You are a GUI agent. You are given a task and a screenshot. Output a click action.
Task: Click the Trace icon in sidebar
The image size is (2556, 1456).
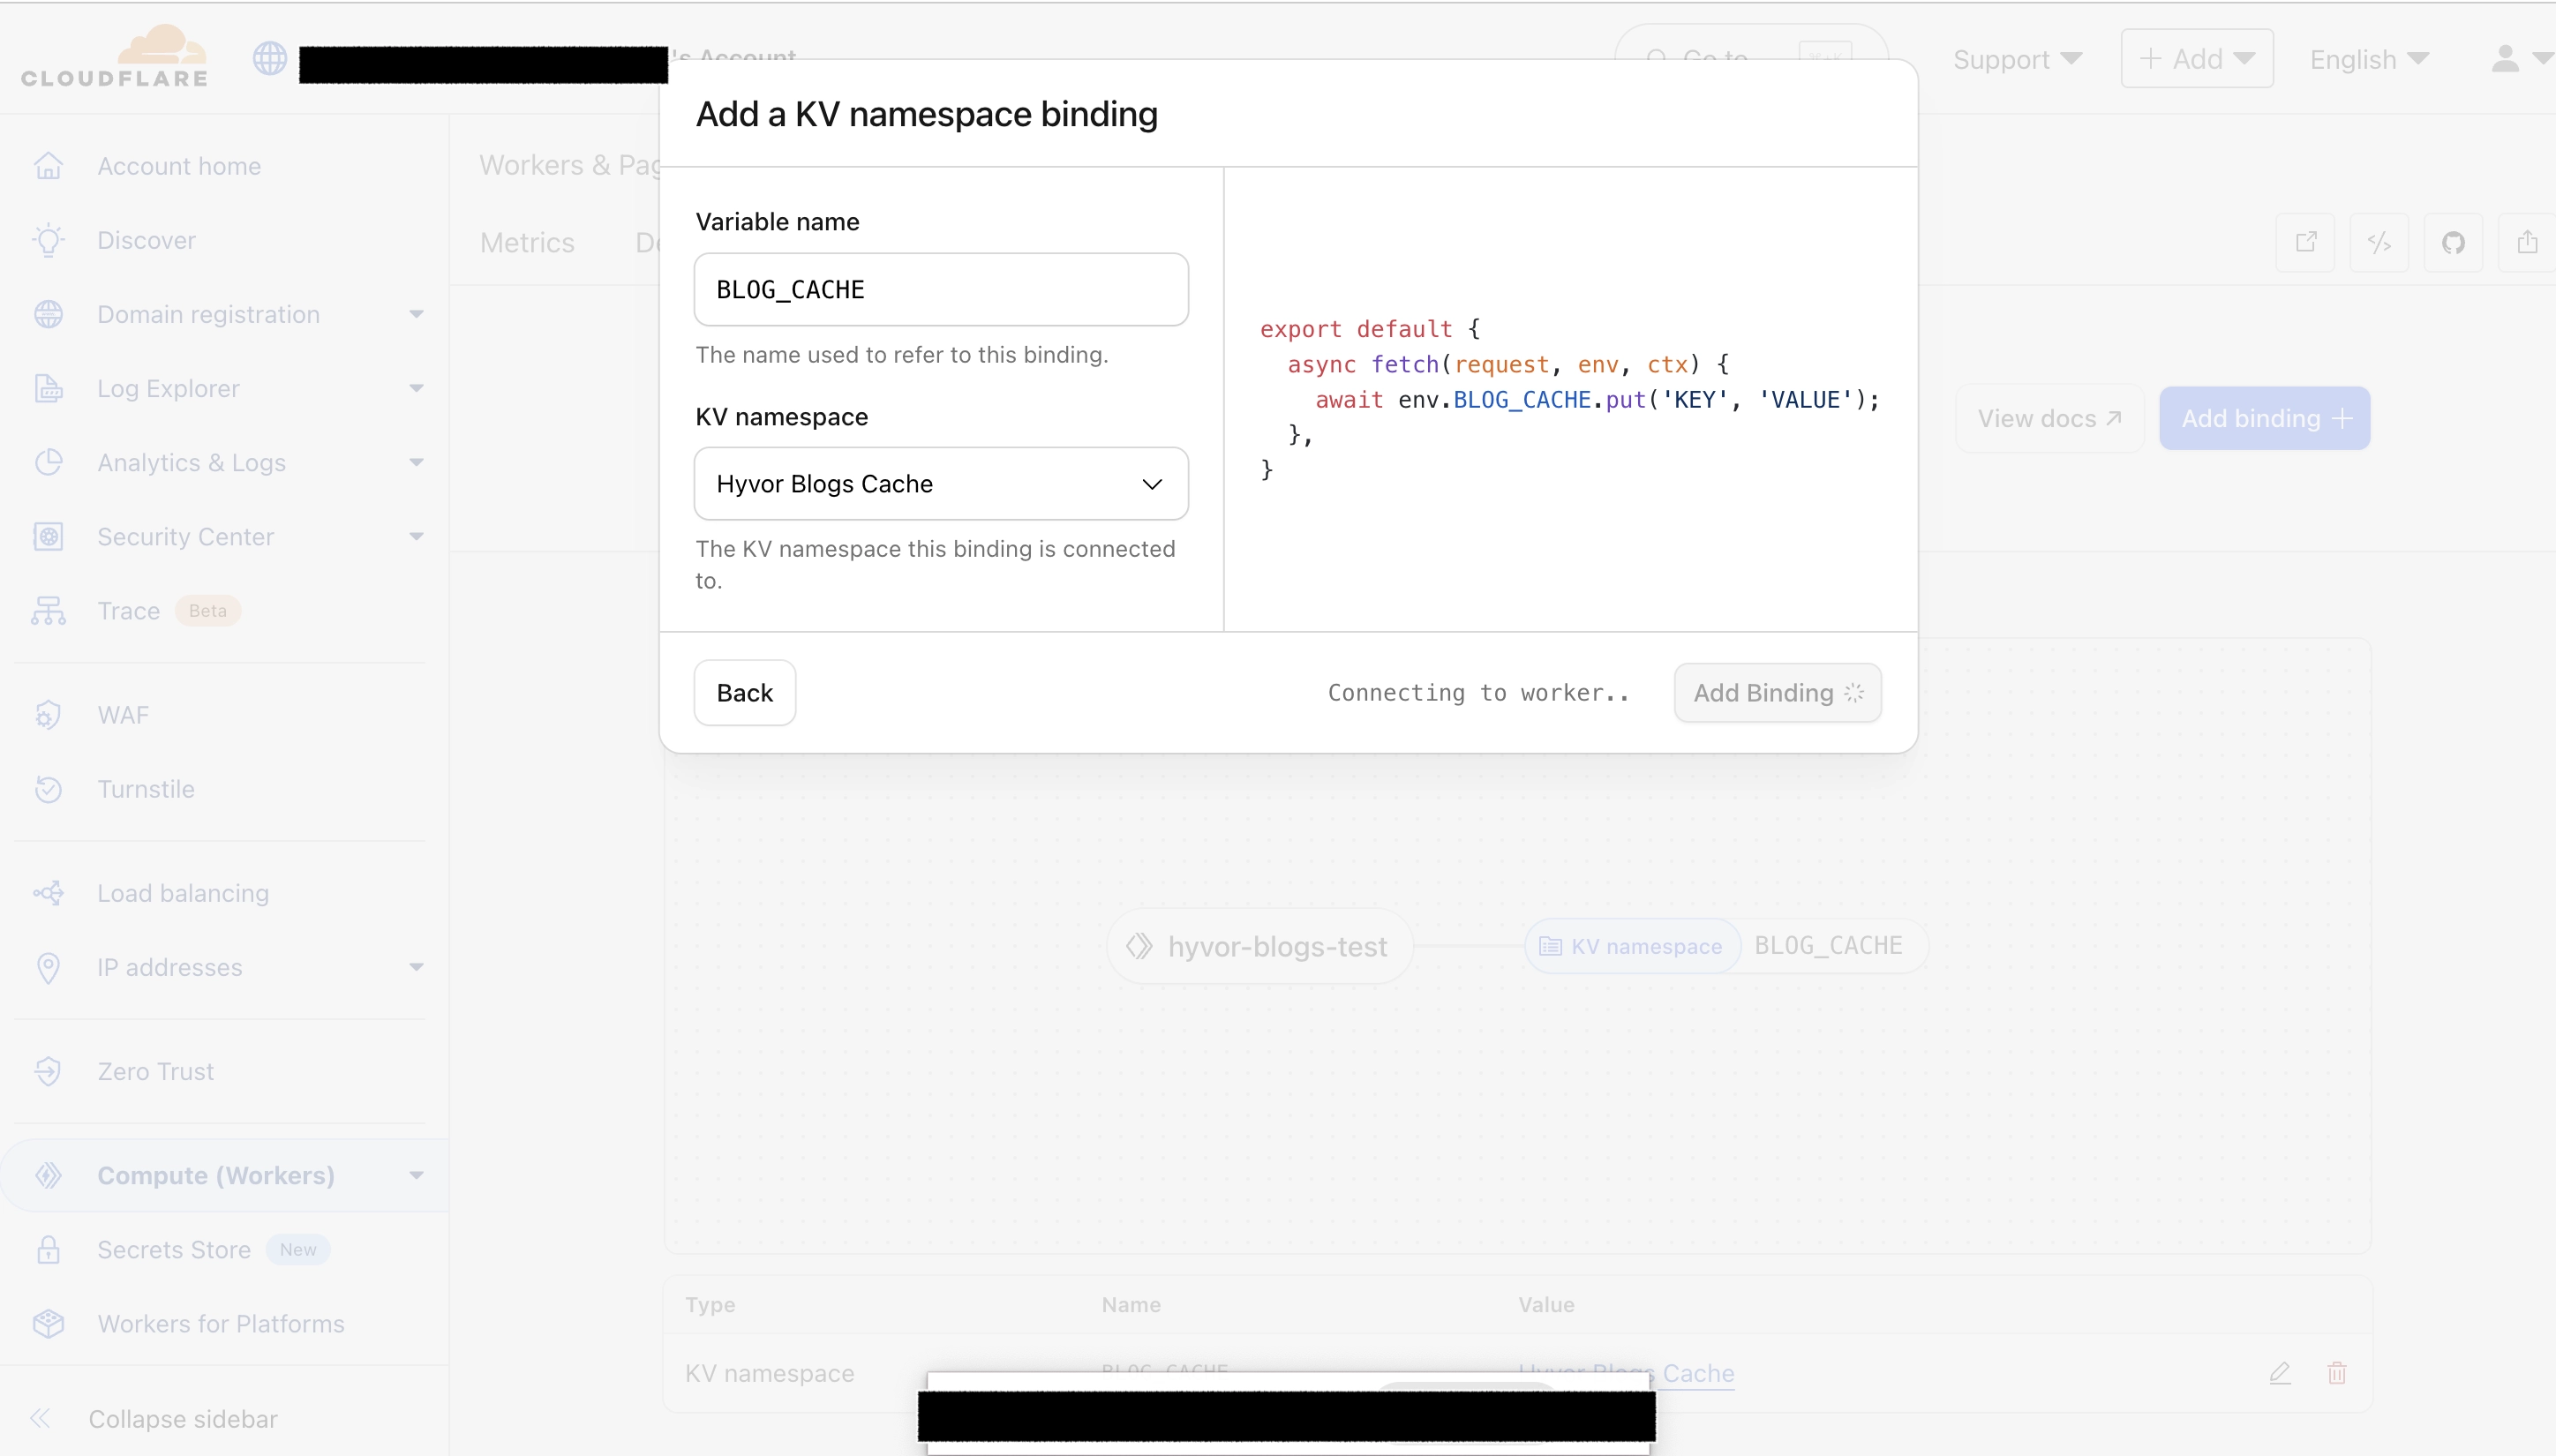click(48, 610)
